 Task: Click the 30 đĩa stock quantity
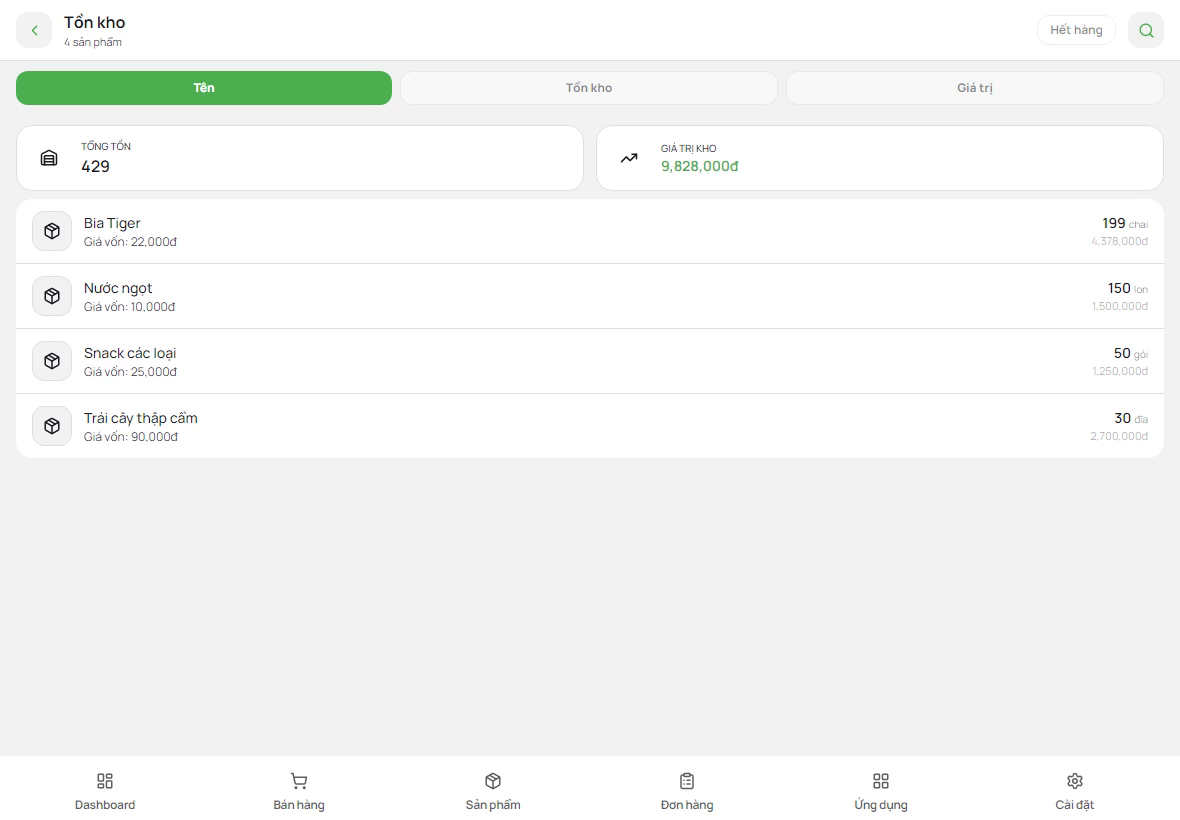[1131, 418]
